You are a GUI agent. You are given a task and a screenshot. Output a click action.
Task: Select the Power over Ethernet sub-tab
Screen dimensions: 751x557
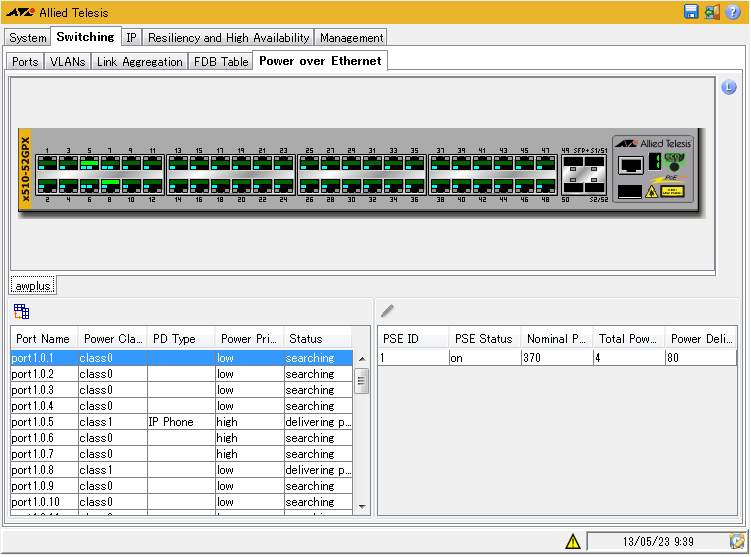coord(320,61)
